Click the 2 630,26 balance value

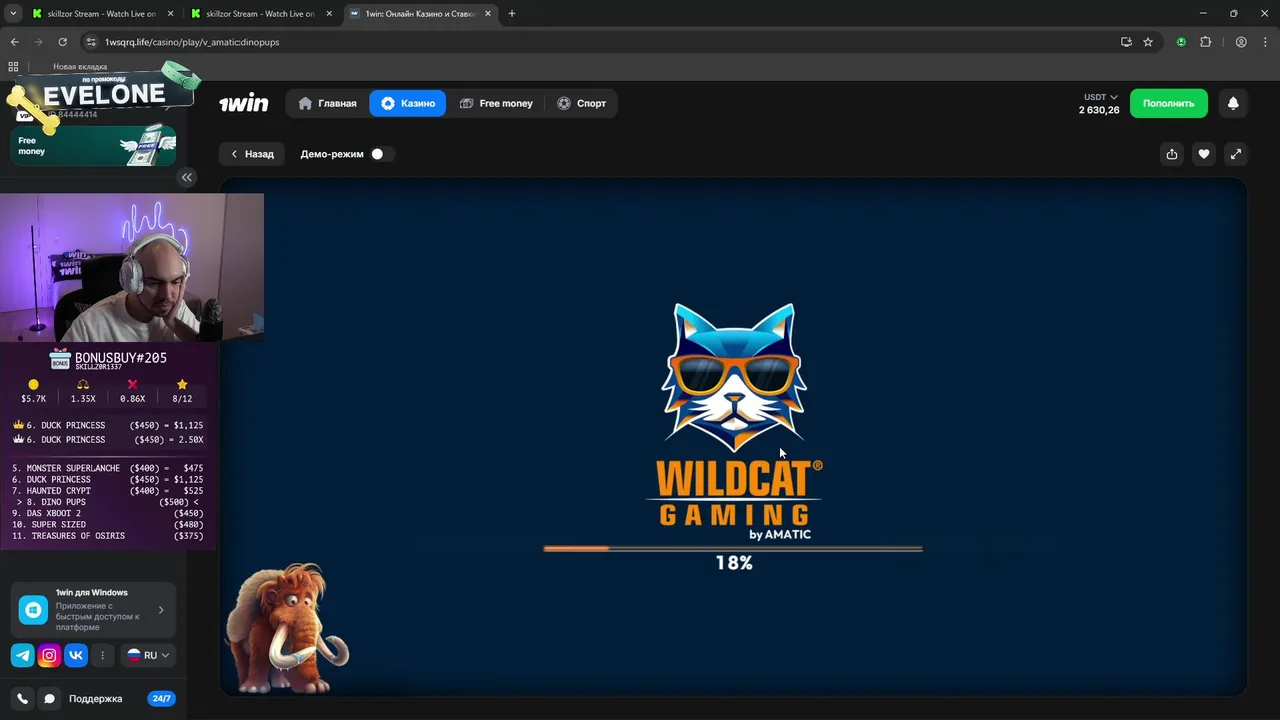1099,110
